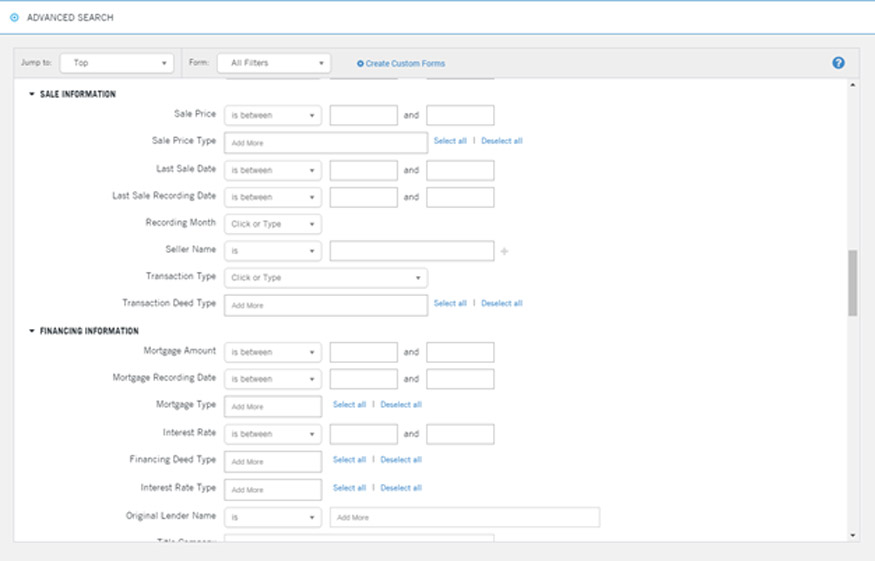
Task: Click the scrollbar up arrow
Action: click(x=853, y=85)
